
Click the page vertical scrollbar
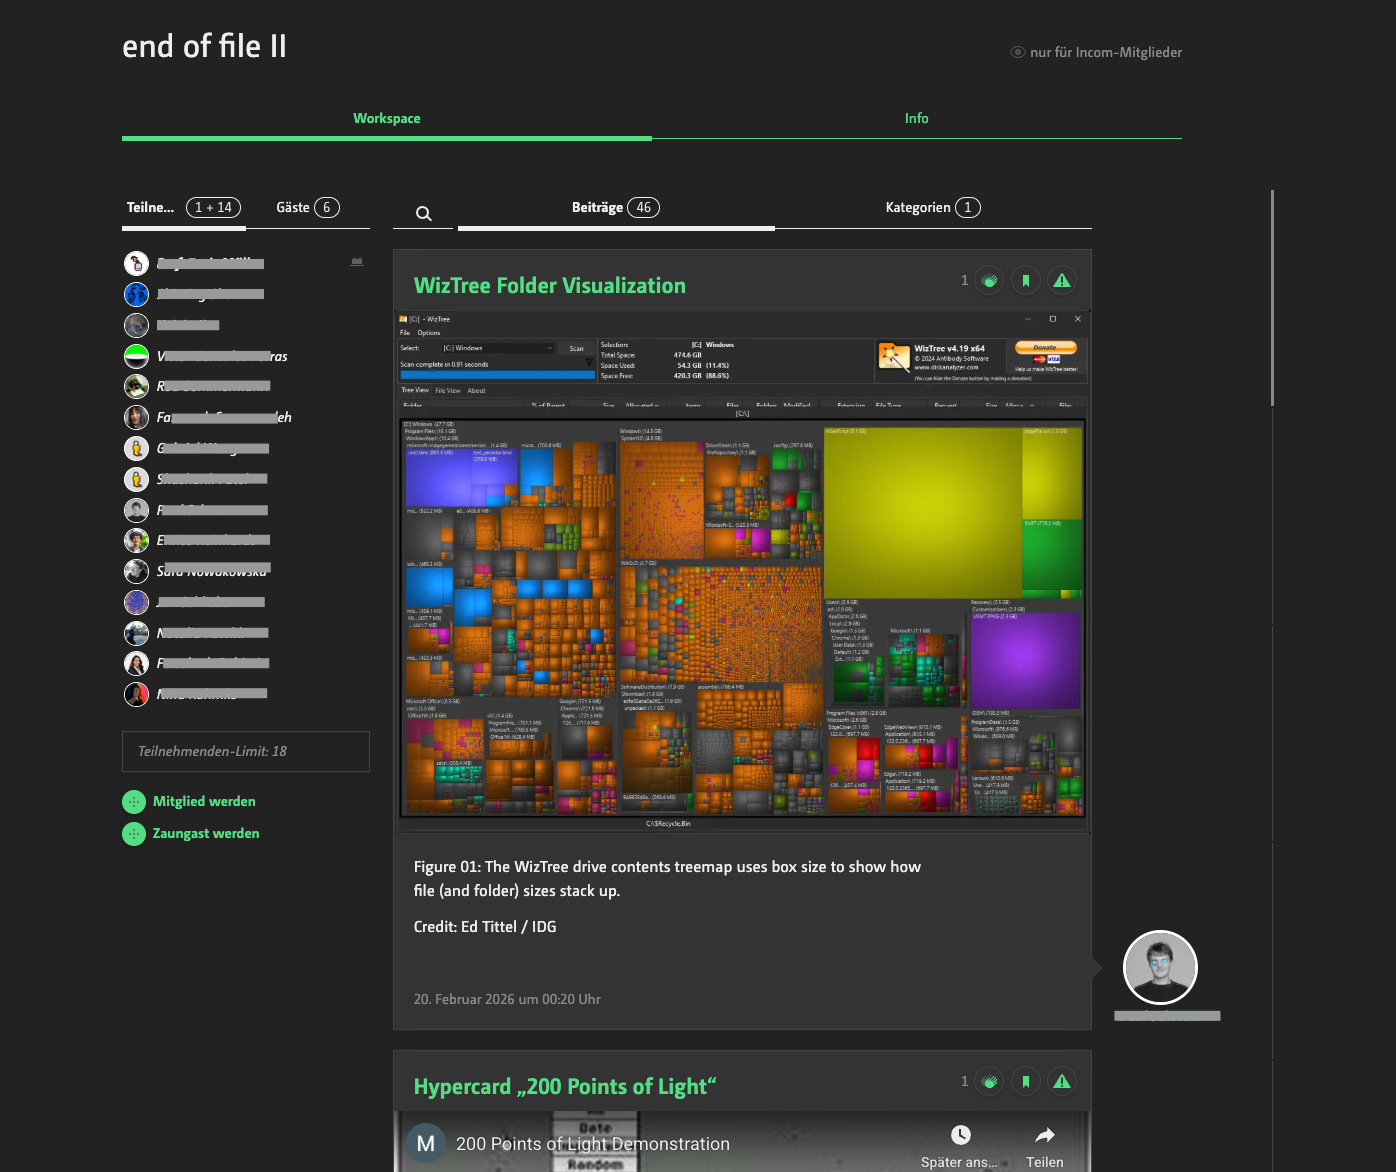pos(1272,298)
